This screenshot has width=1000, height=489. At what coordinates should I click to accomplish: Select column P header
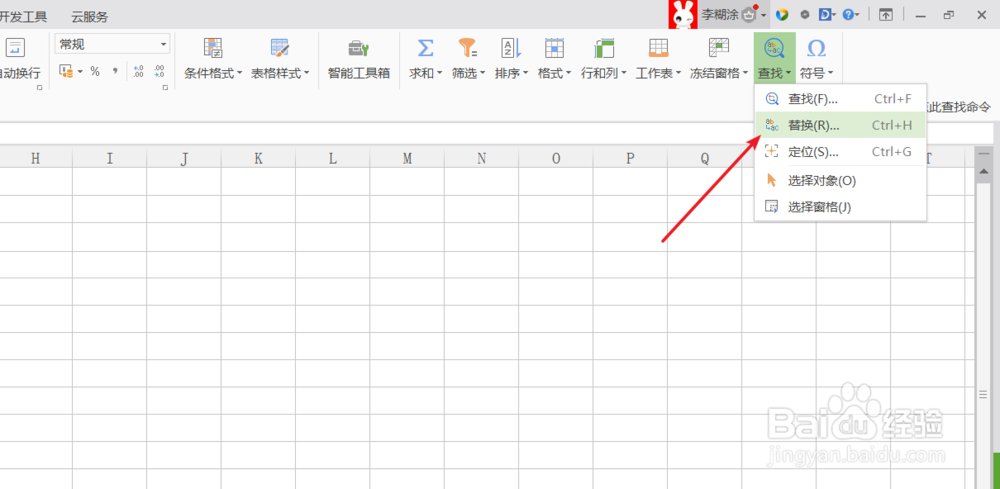(x=630, y=159)
